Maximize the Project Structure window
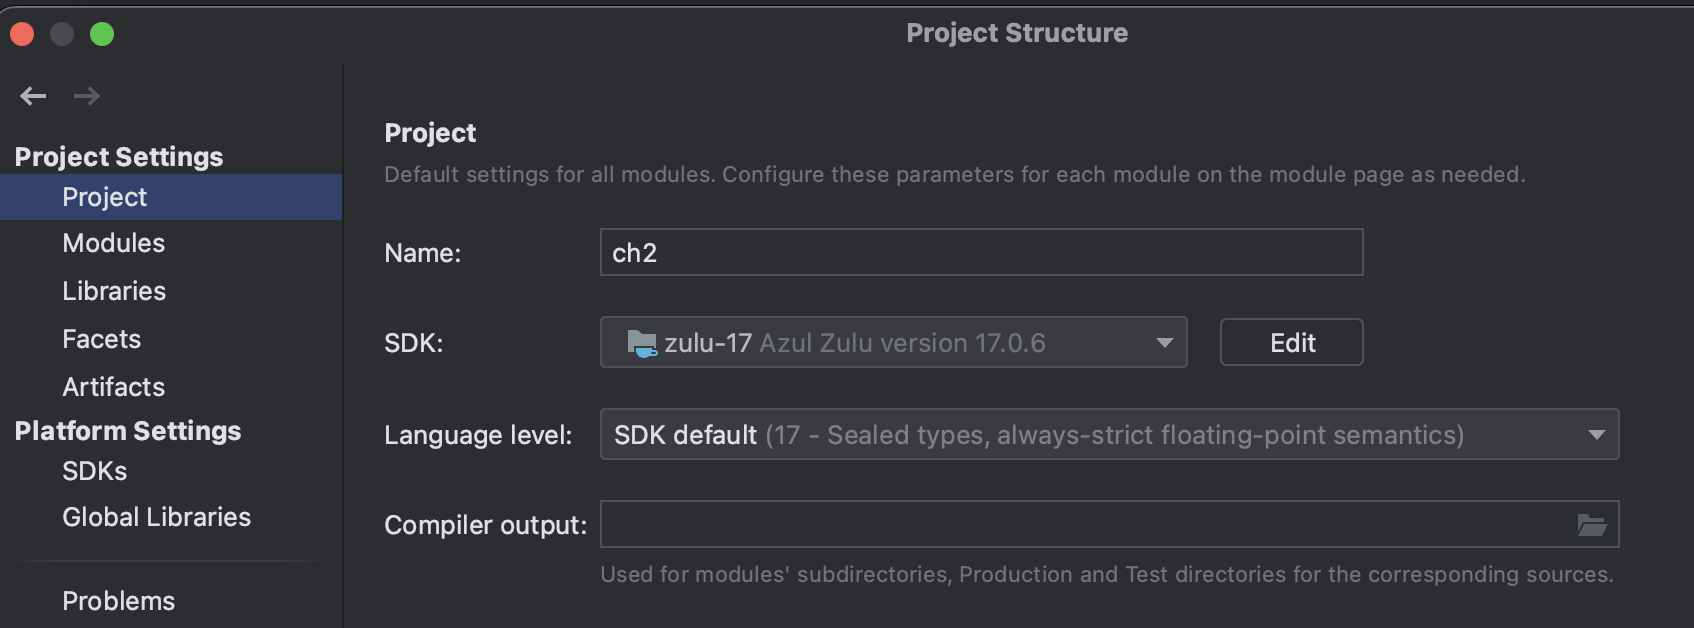 [102, 34]
